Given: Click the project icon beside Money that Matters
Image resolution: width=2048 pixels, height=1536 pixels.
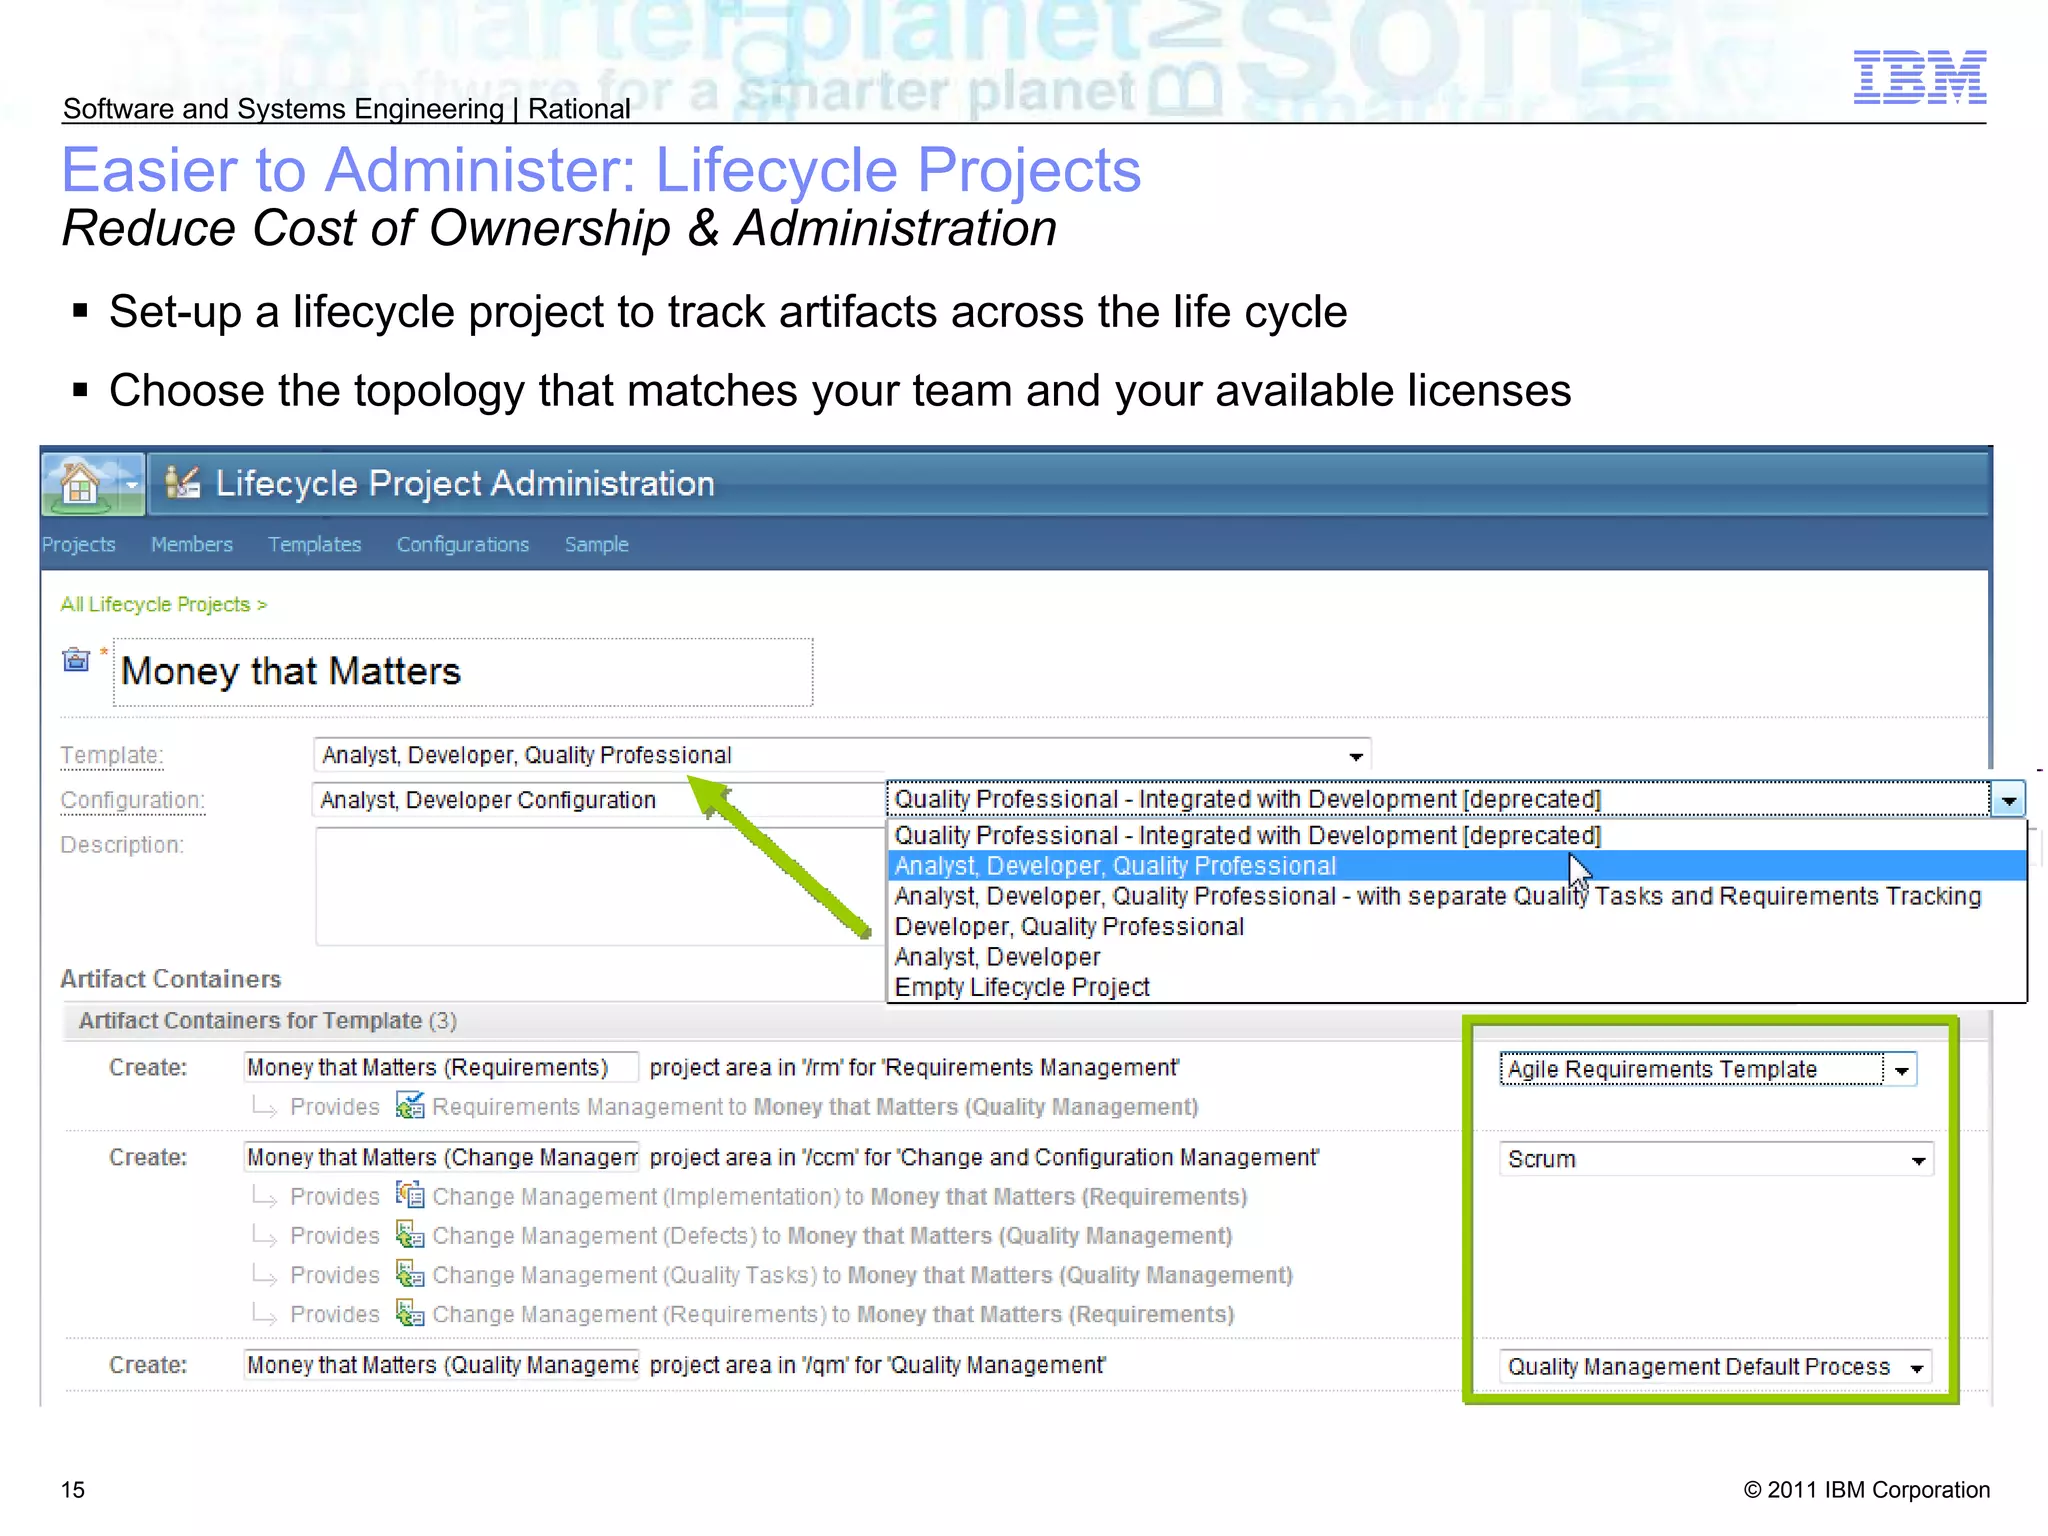Looking at the screenshot, I should [76, 660].
